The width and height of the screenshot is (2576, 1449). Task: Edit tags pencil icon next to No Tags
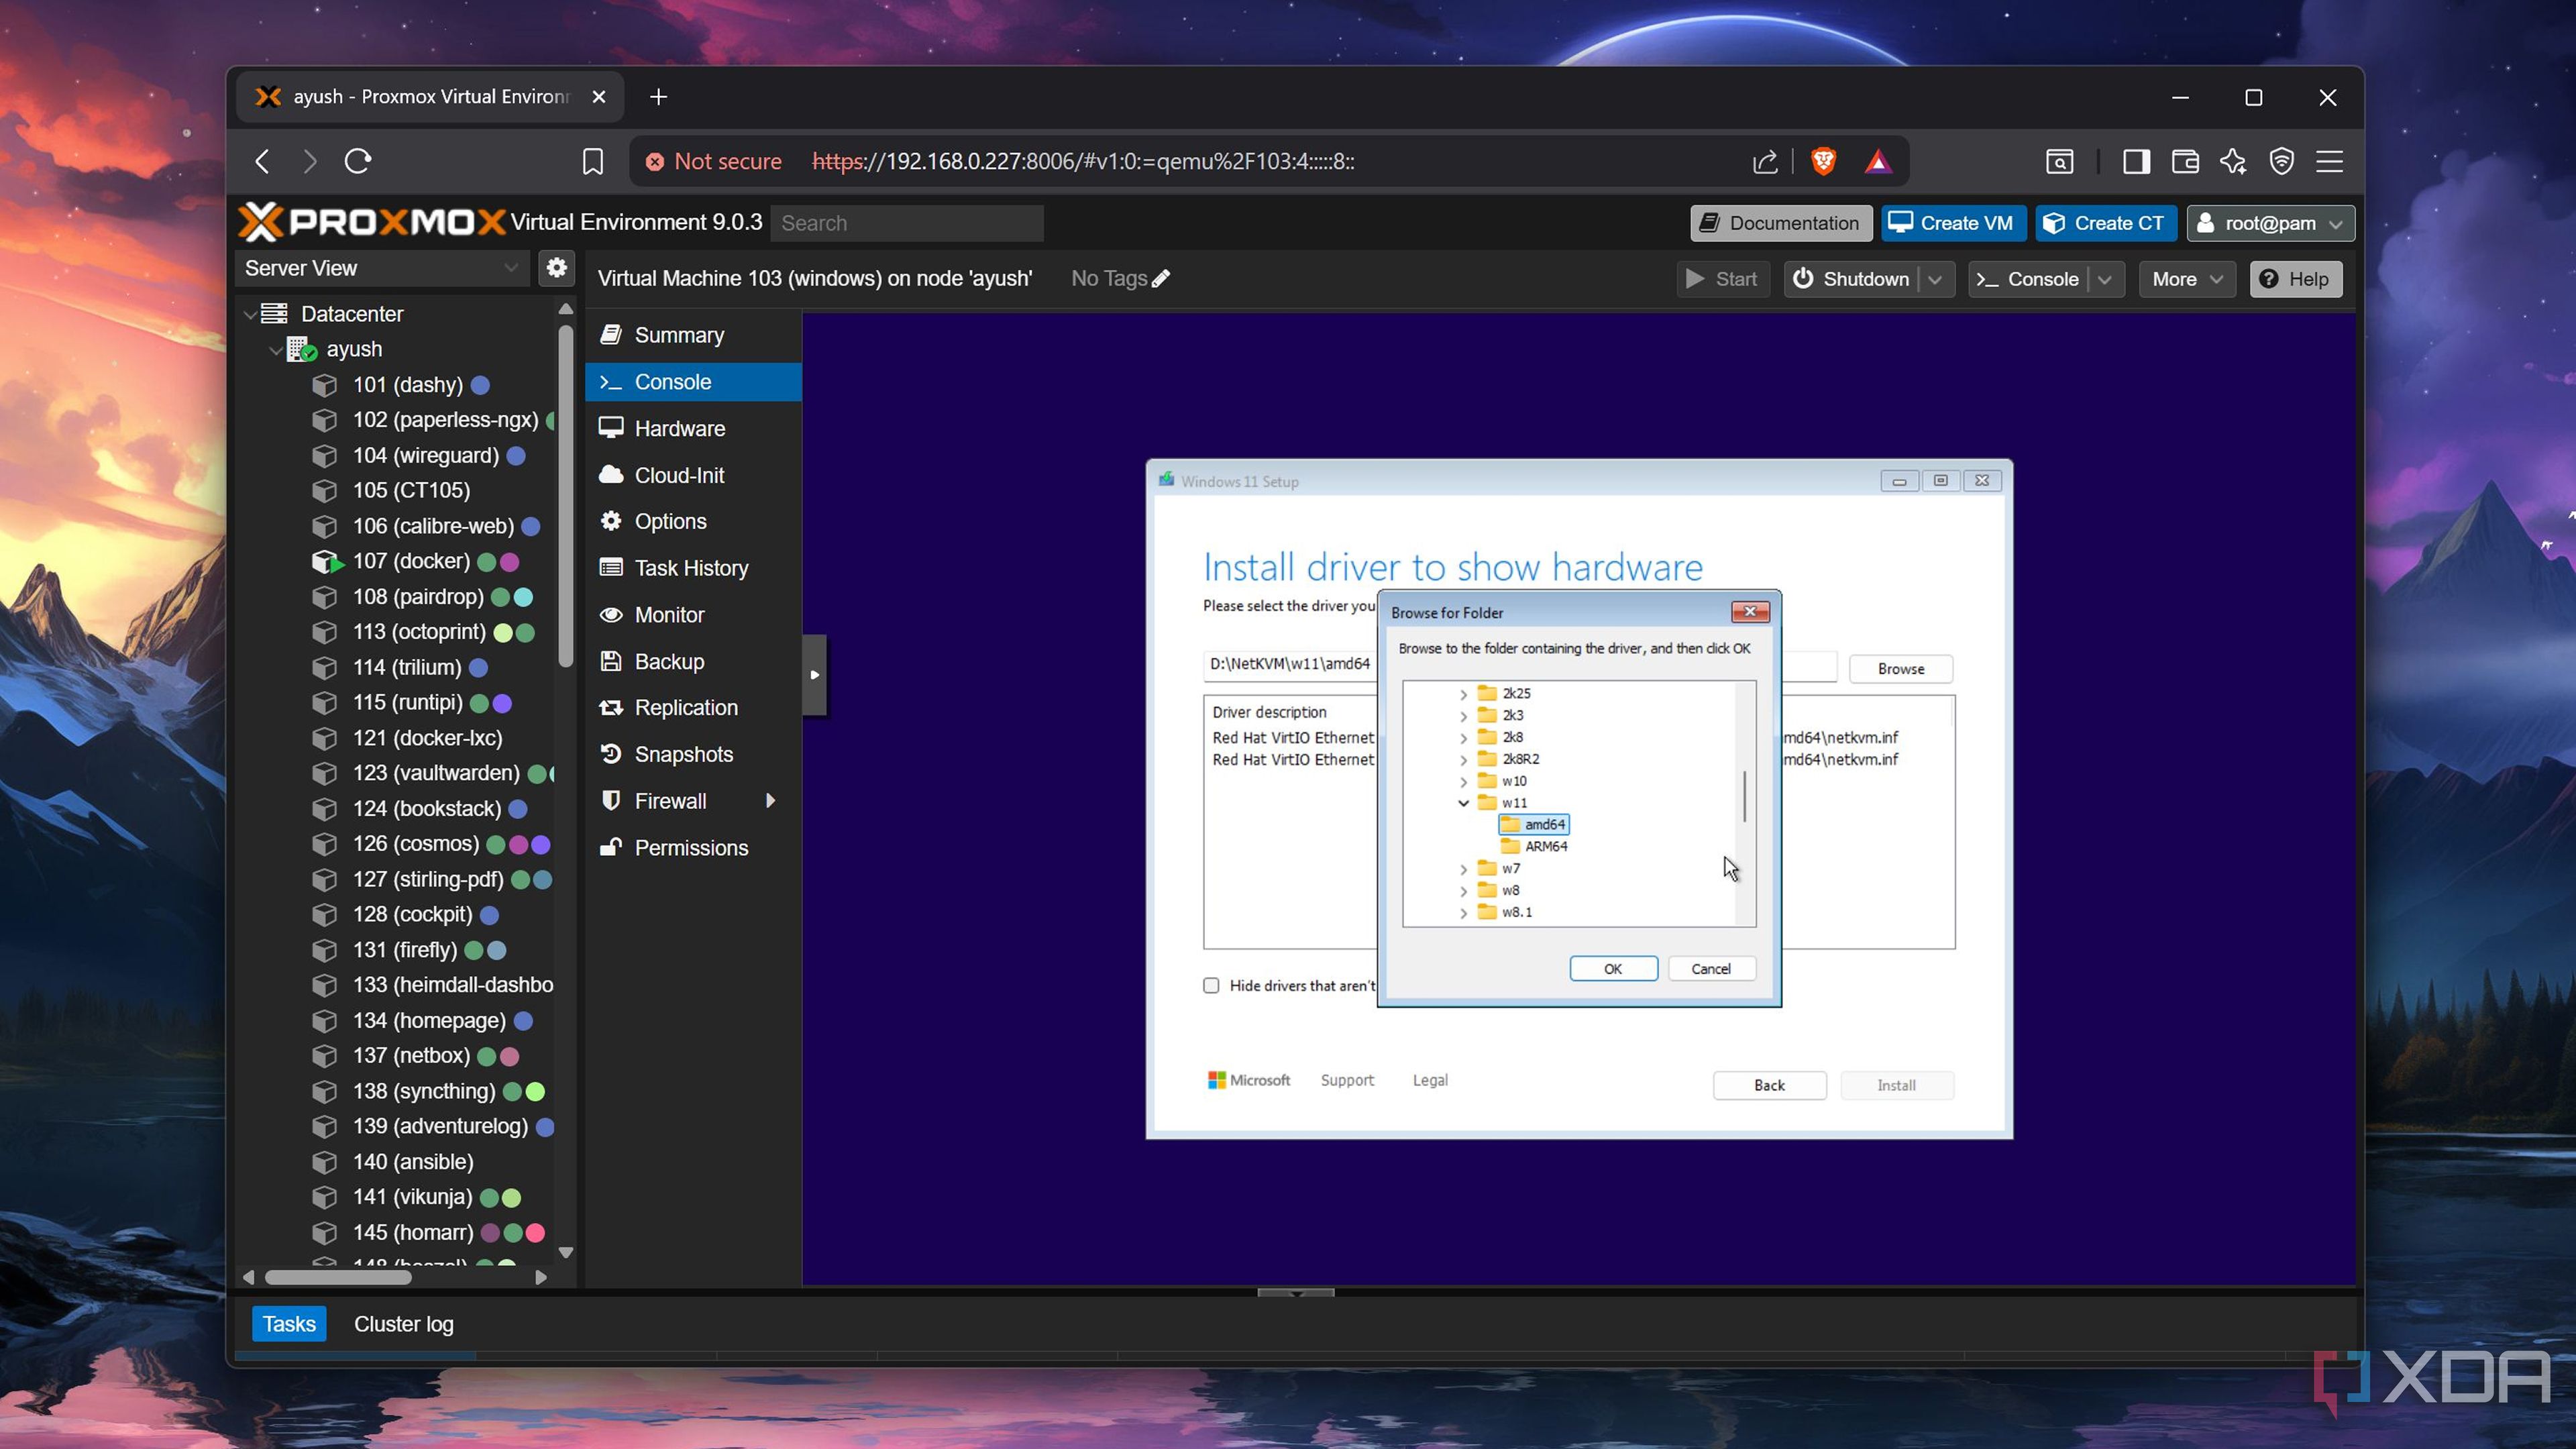(x=1161, y=279)
